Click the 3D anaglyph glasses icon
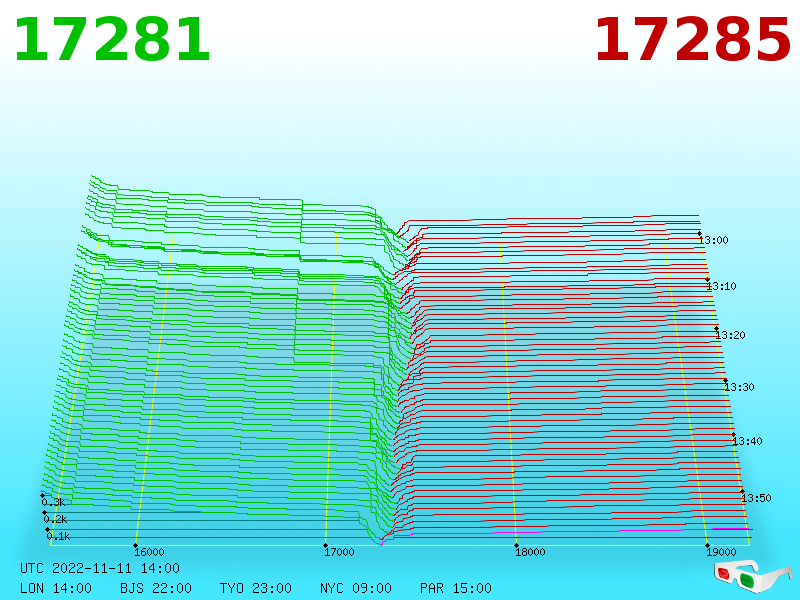Screen dimensions: 800x600 [x=752, y=577]
